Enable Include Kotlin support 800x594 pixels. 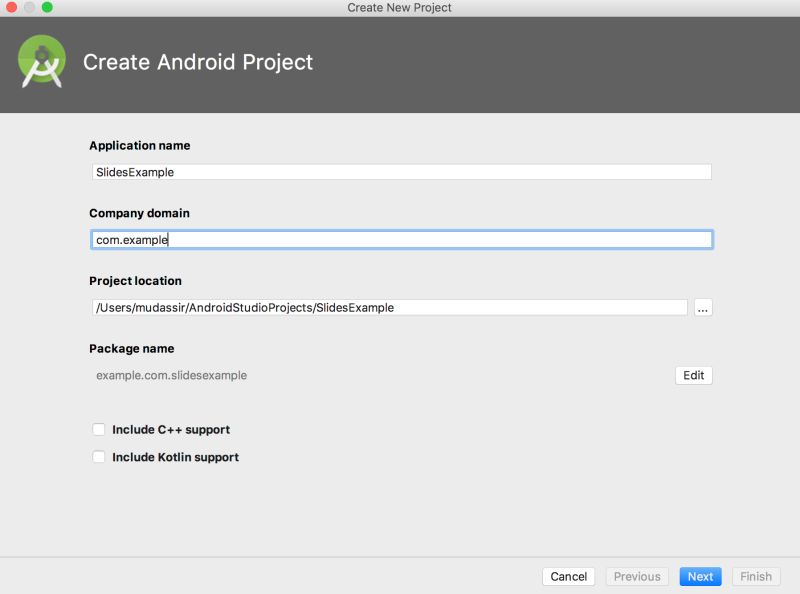(x=97, y=457)
